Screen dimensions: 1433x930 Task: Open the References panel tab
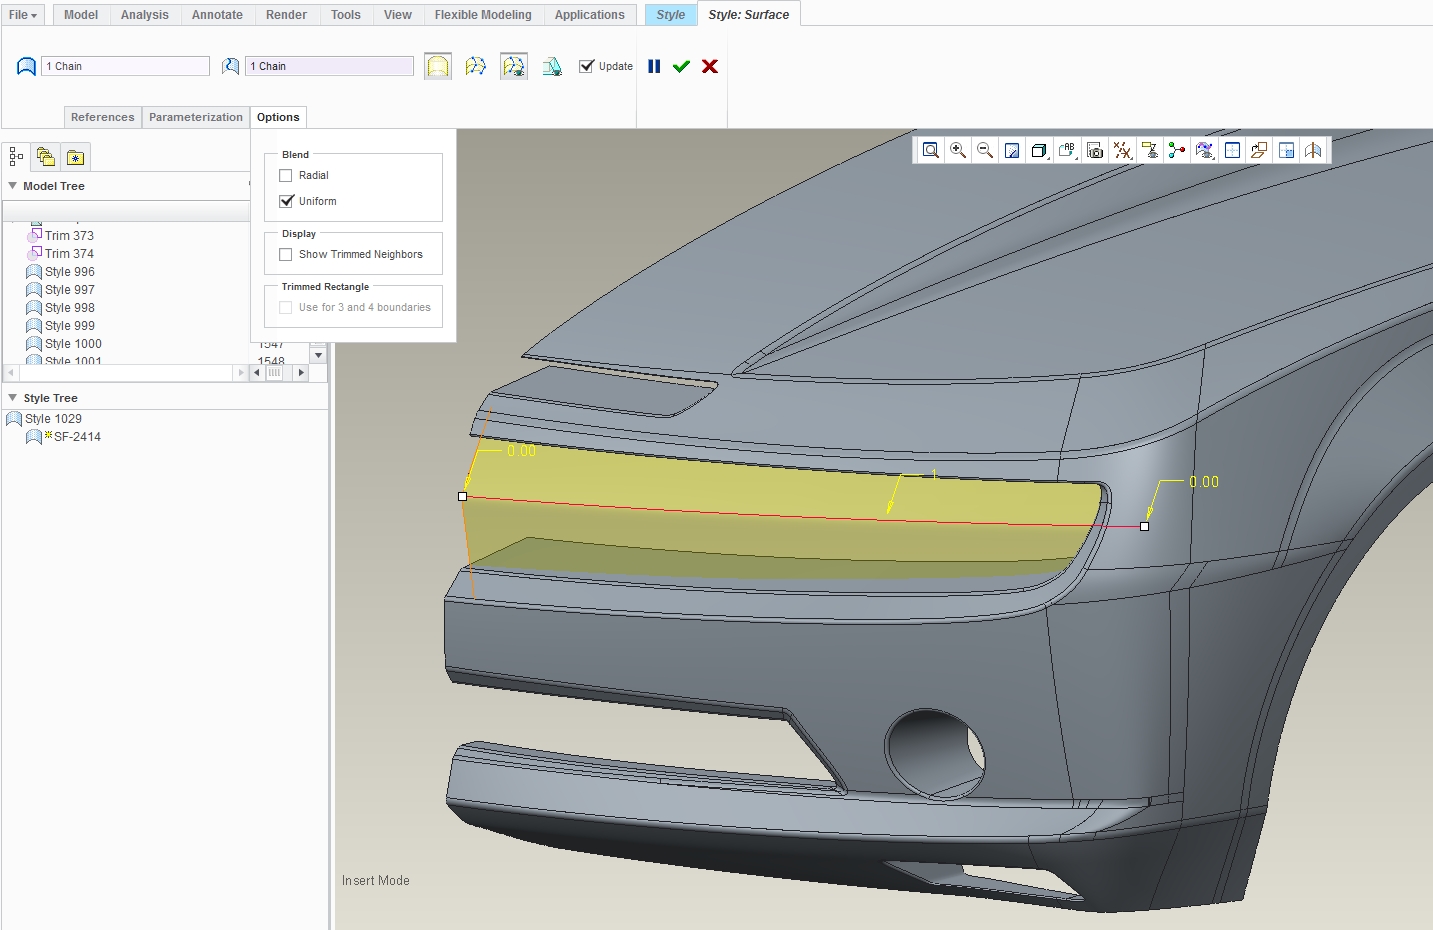click(x=103, y=117)
